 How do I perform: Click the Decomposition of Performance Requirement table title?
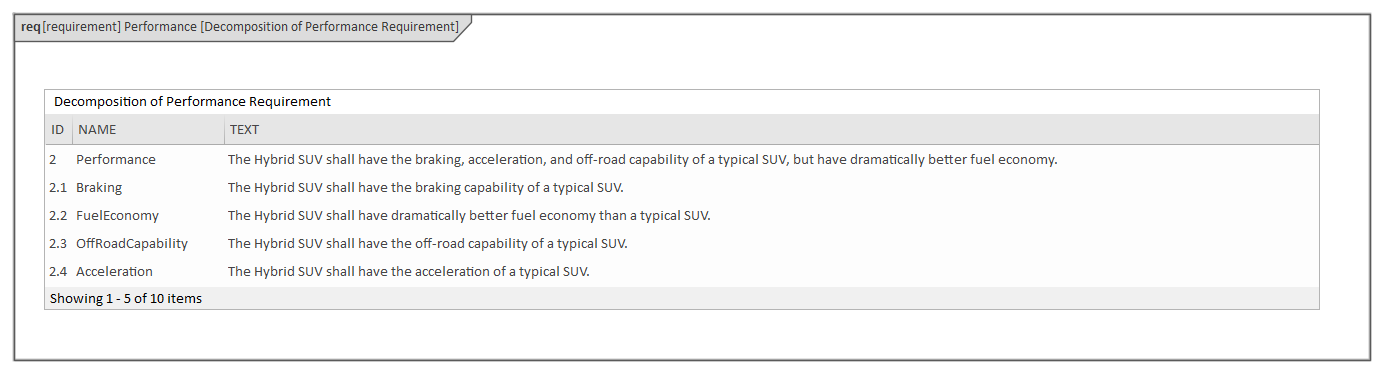[192, 102]
